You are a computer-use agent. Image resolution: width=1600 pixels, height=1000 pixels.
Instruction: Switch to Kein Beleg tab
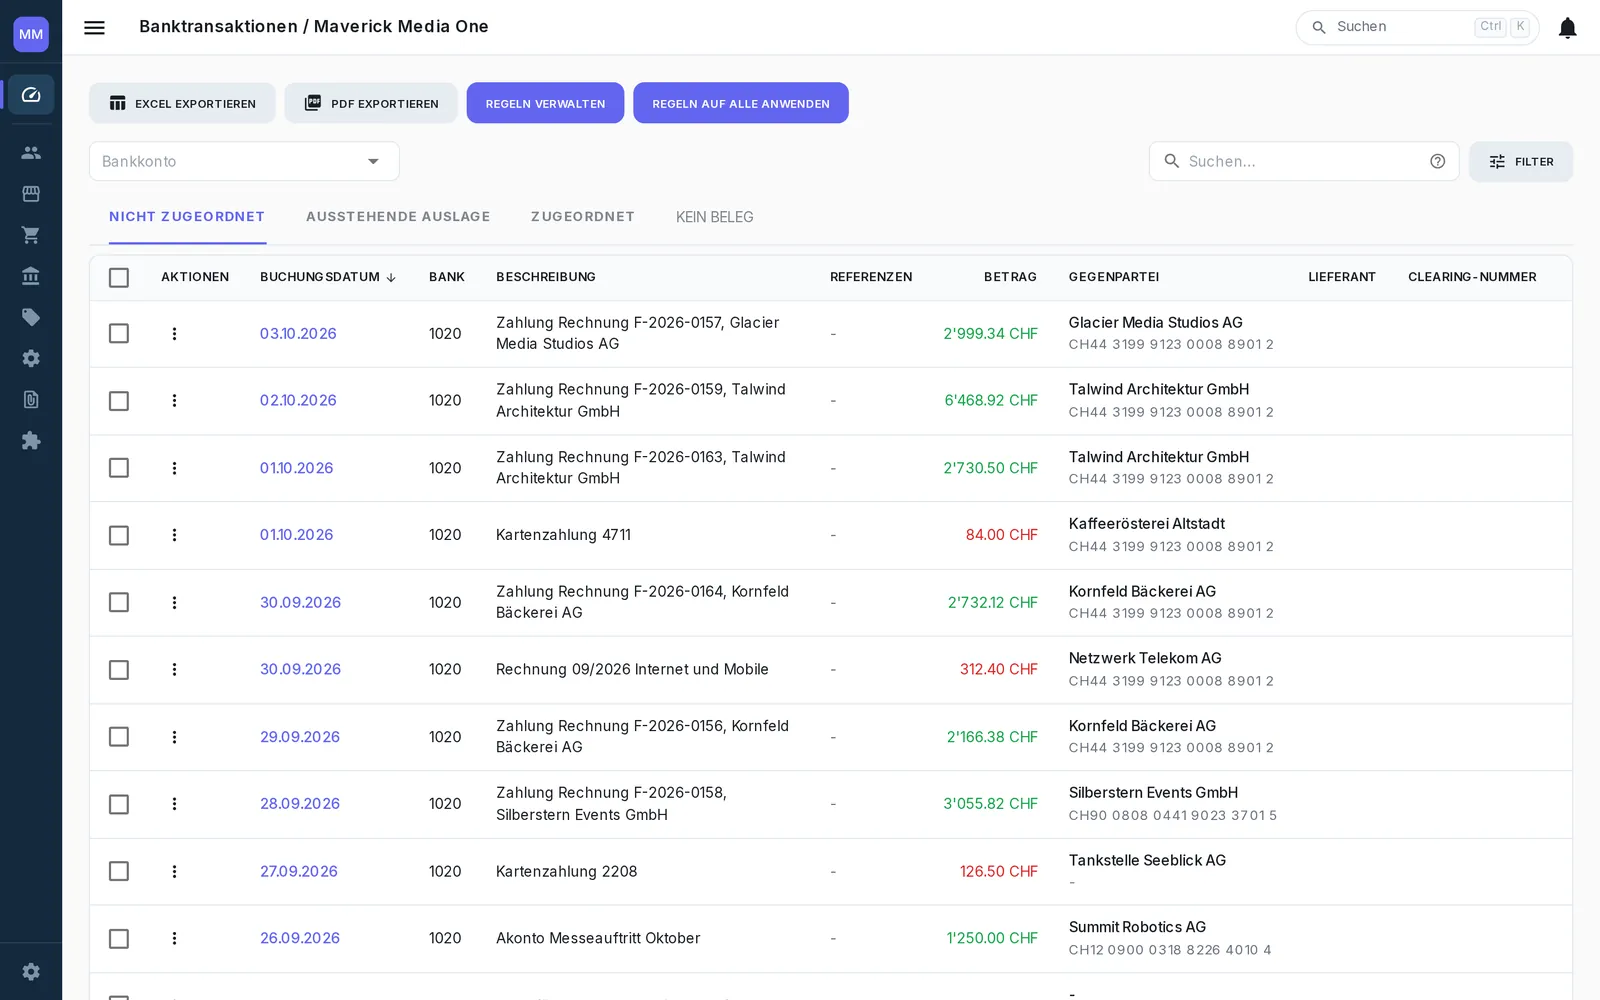point(714,217)
